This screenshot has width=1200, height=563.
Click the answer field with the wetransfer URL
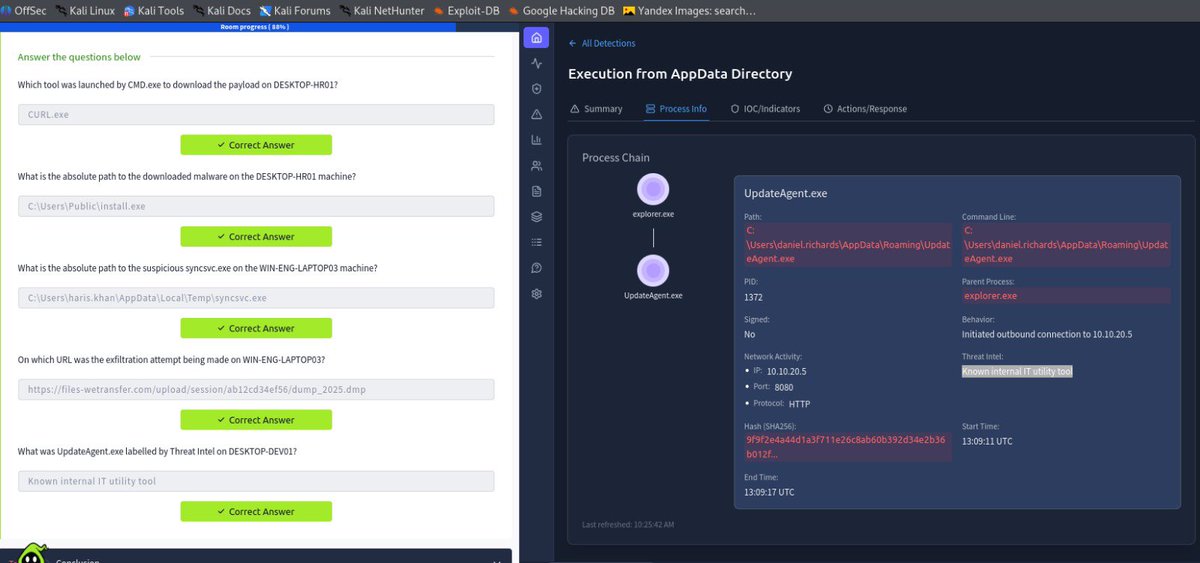pyautogui.click(x=256, y=390)
